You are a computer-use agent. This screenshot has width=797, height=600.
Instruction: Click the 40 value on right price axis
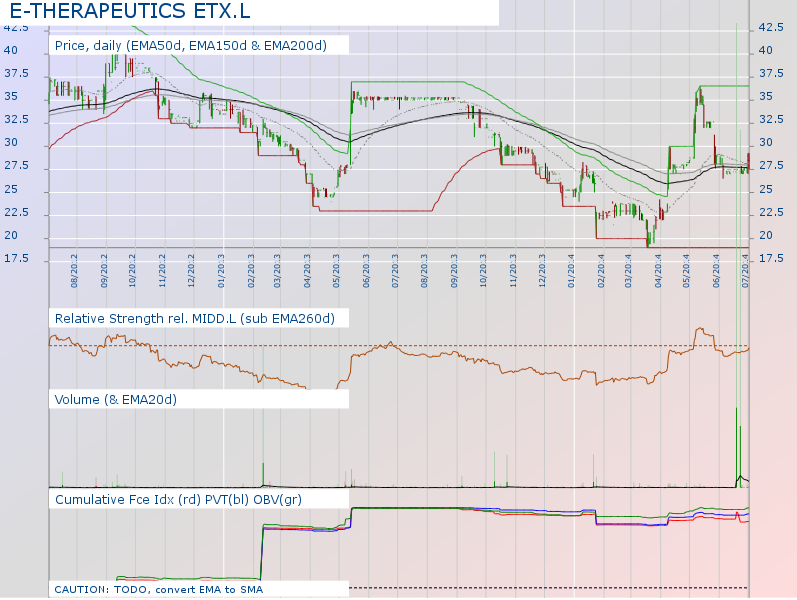click(x=765, y=50)
